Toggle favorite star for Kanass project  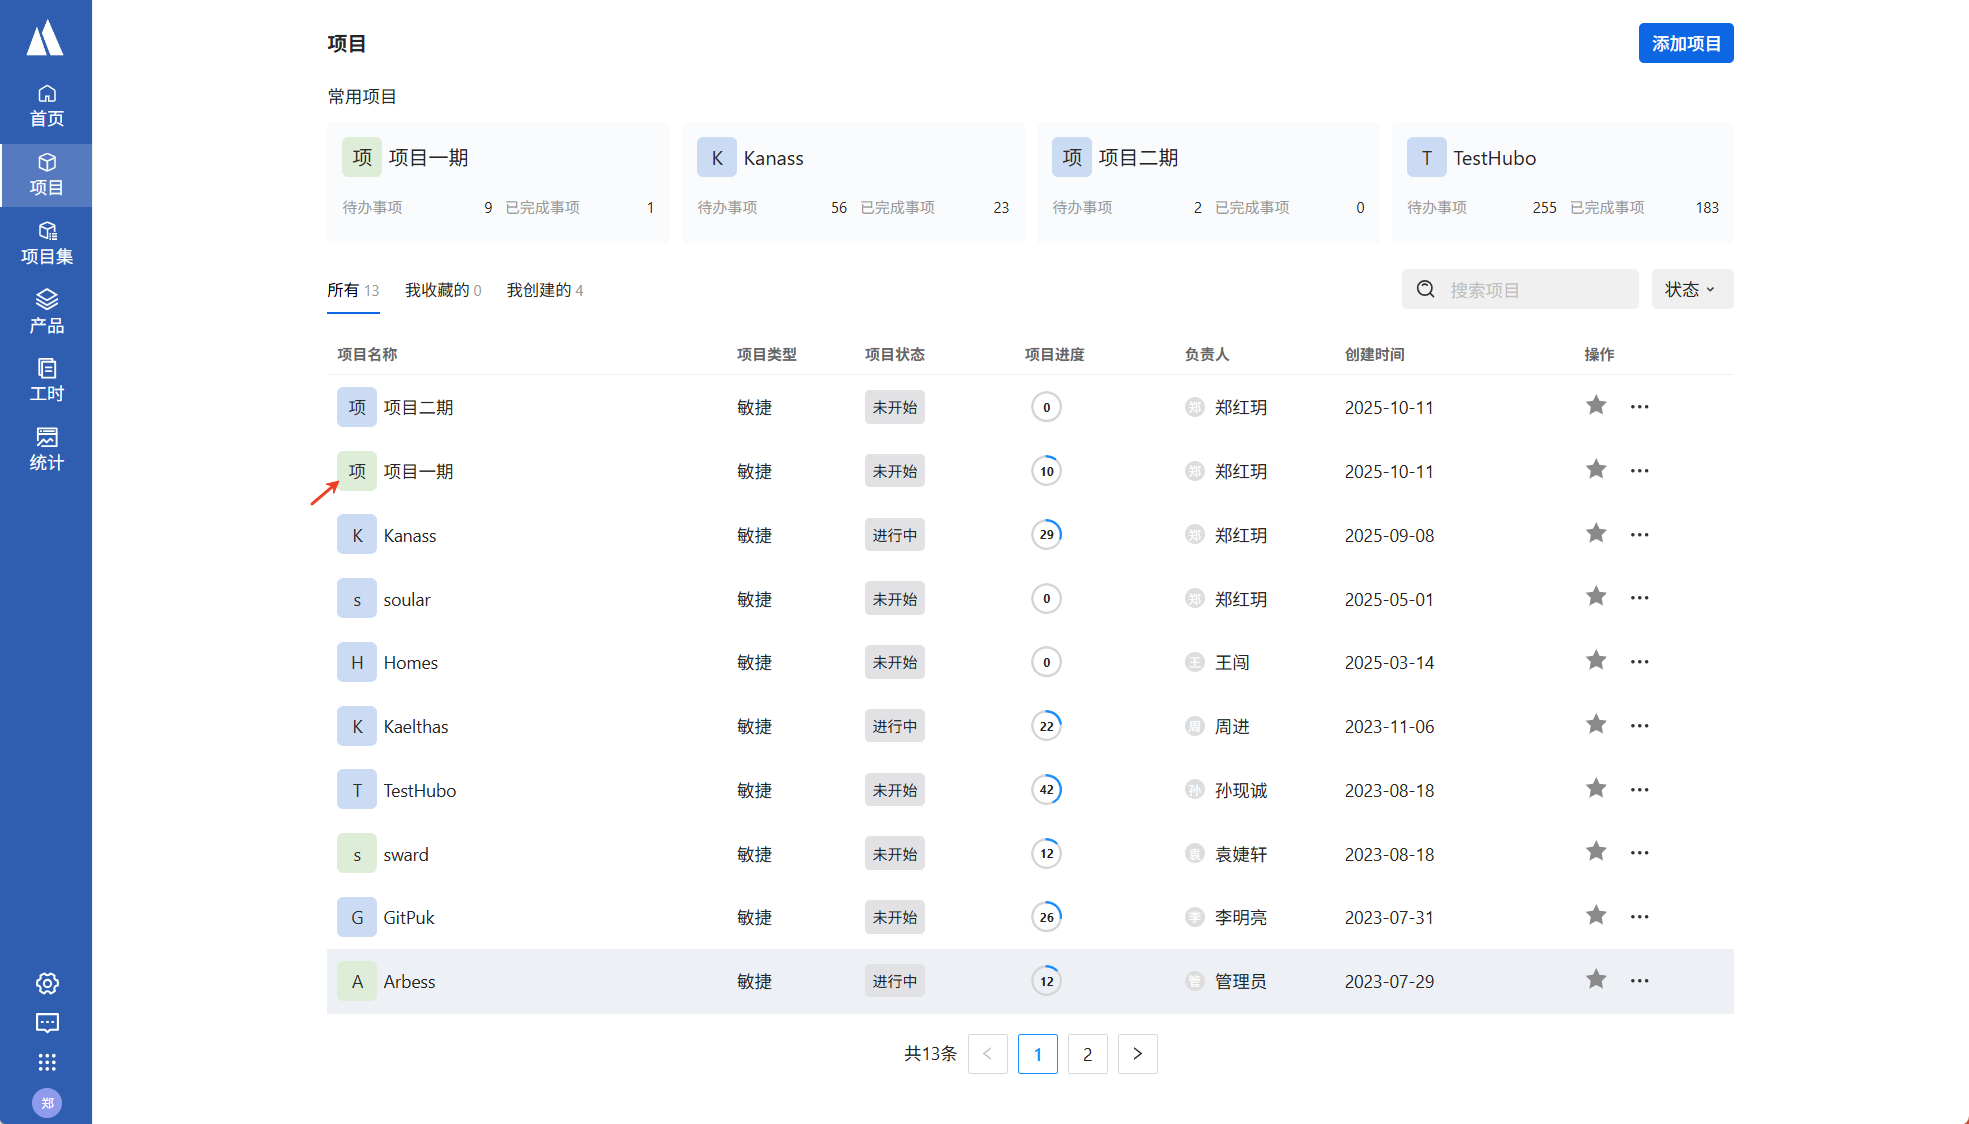click(x=1596, y=534)
